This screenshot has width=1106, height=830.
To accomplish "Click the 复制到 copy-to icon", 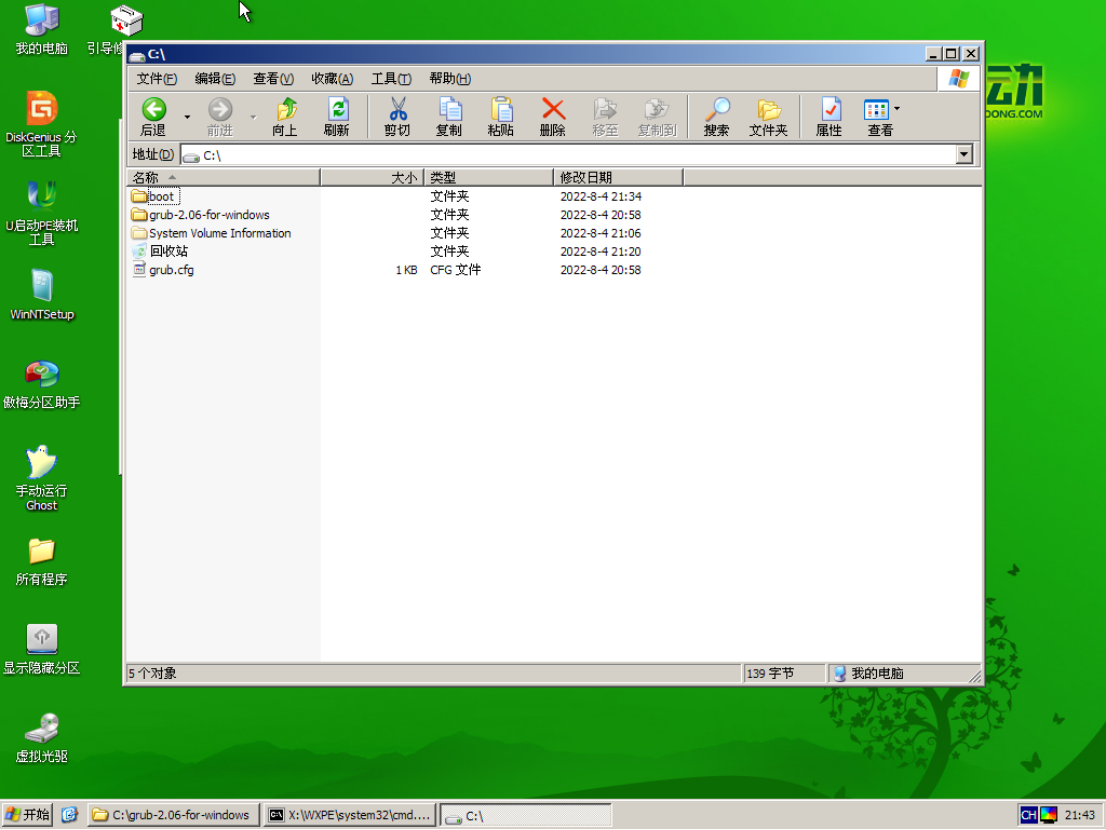I will (x=657, y=109).
